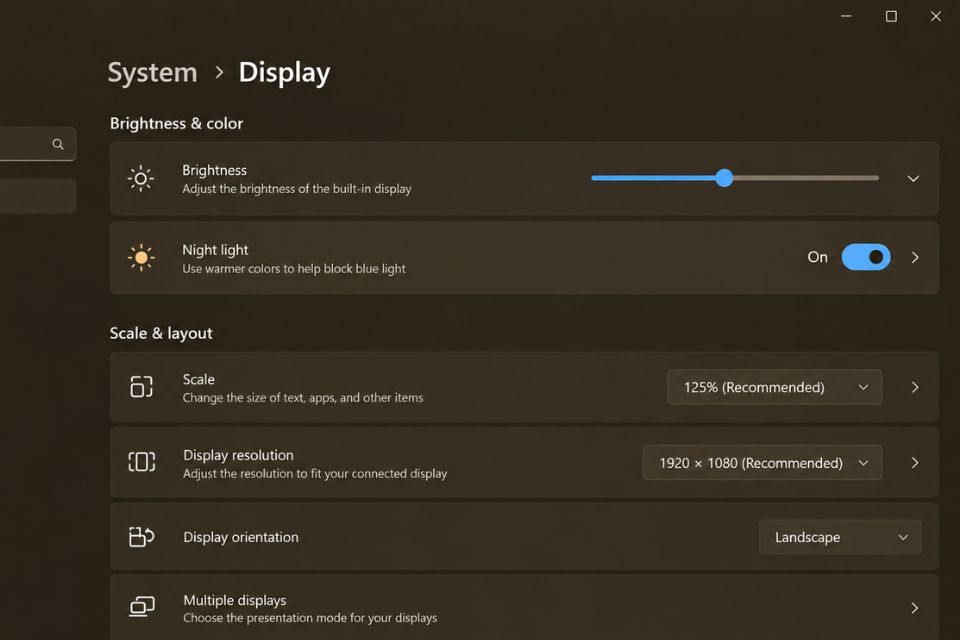Click the Scale row icon
The height and width of the screenshot is (640, 960).
pos(141,386)
